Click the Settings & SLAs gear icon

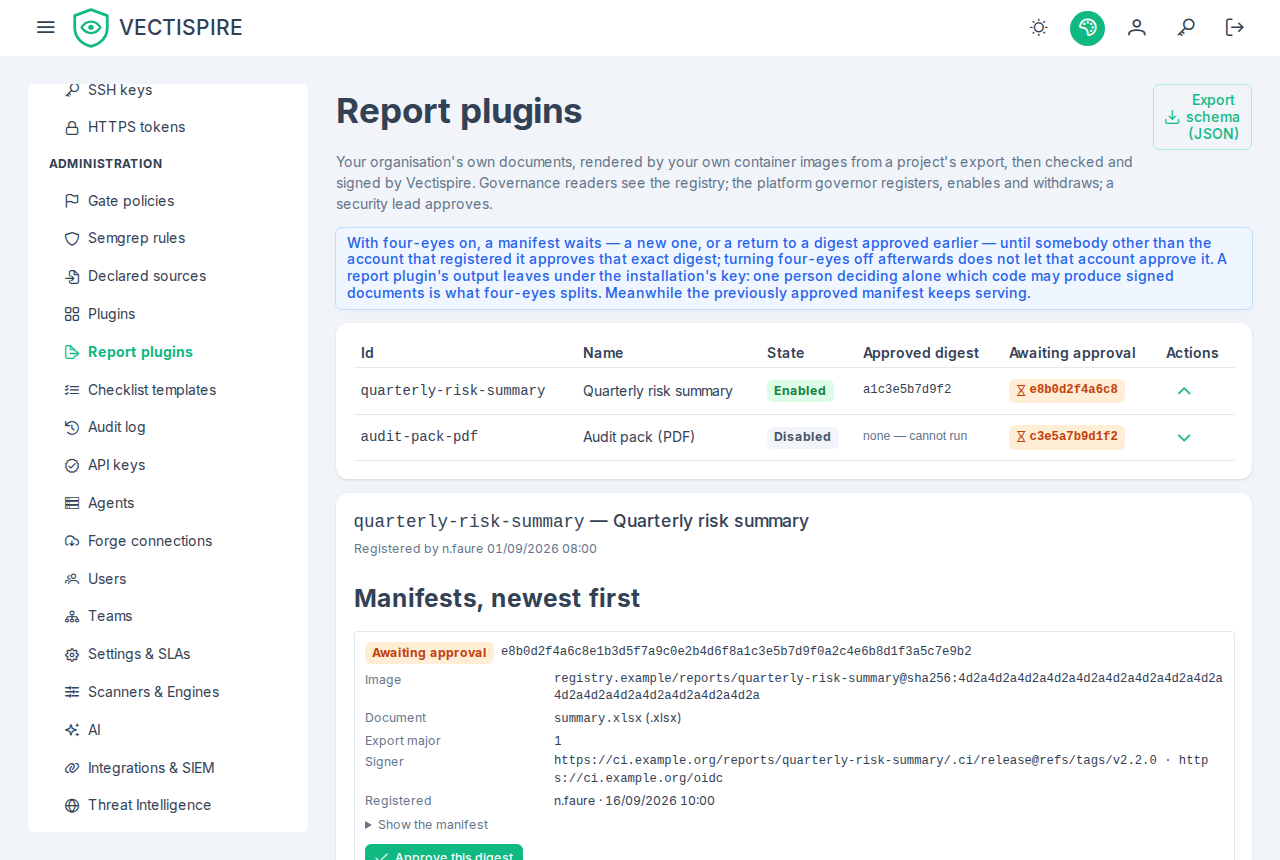(72, 654)
